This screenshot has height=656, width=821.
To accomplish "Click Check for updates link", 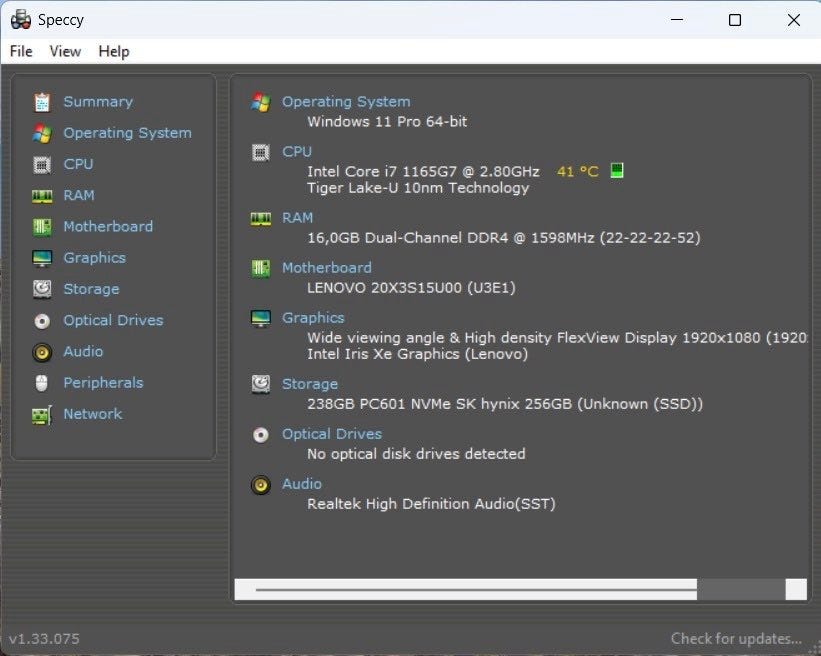I will tap(736, 638).
